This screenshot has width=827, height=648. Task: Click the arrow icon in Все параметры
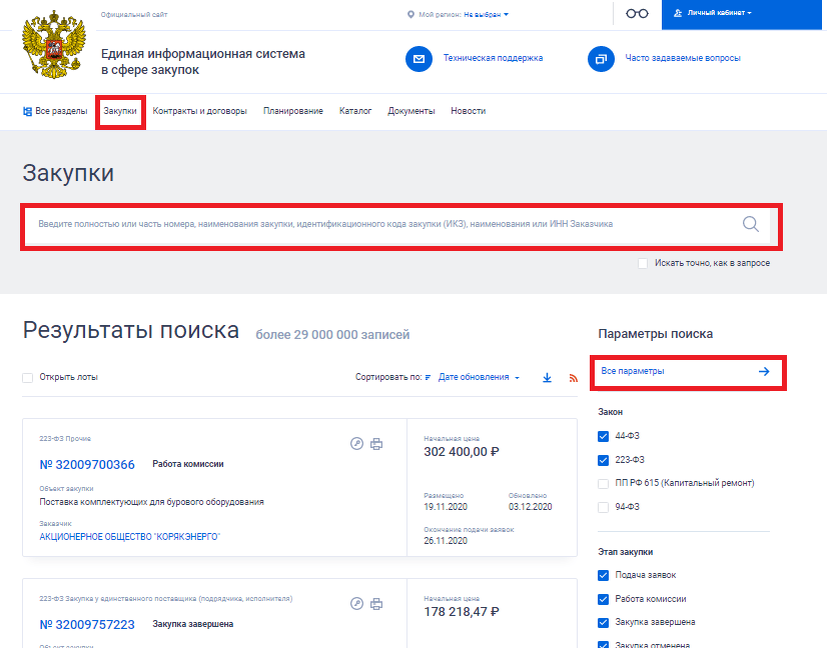coord(764,371)
